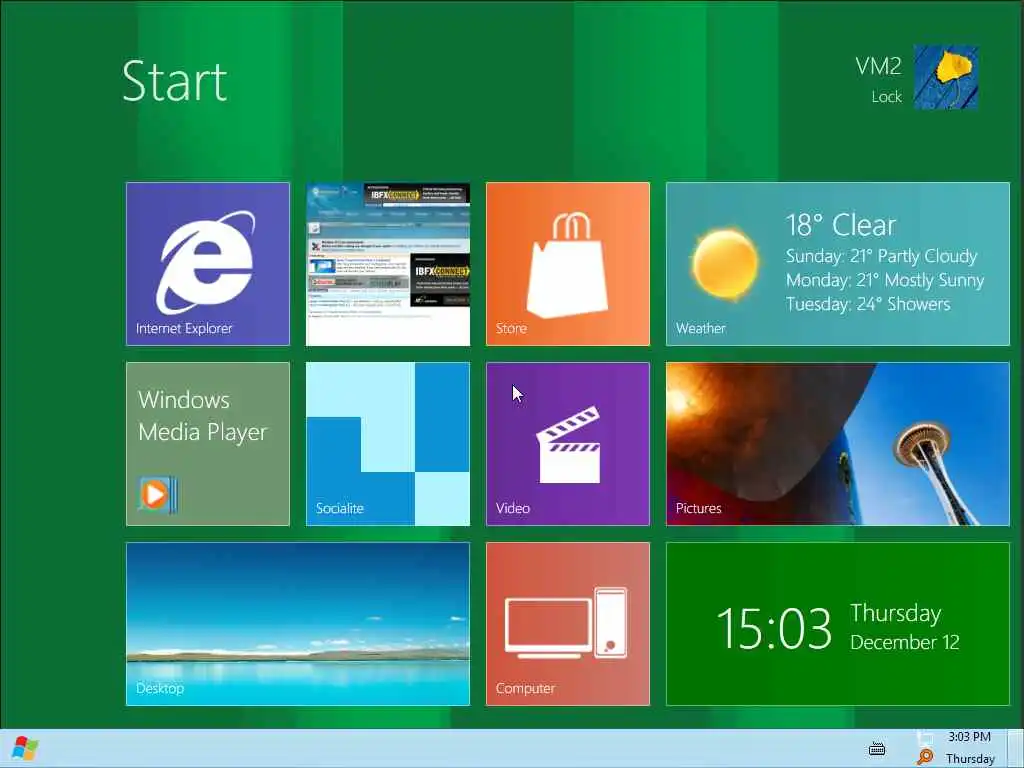This screenshot has height=768, width=1024.
Task: Open the Weather tile showing 18° Clear
Action: click(838, 264)
